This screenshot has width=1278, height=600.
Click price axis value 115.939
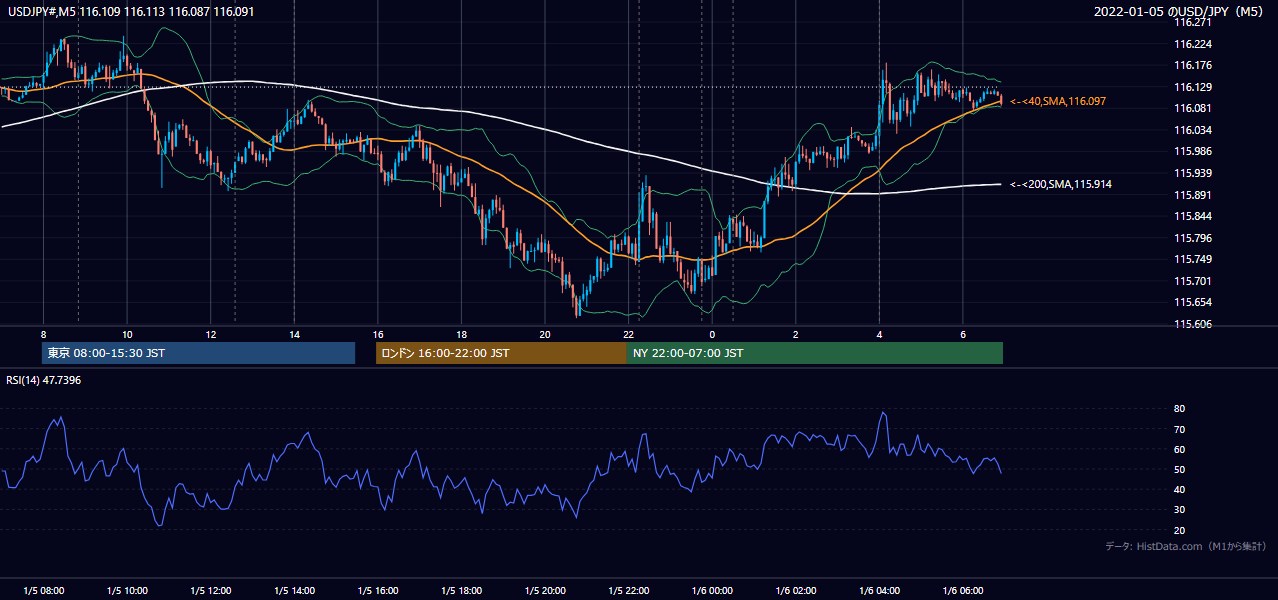[x=1193, y=173]
